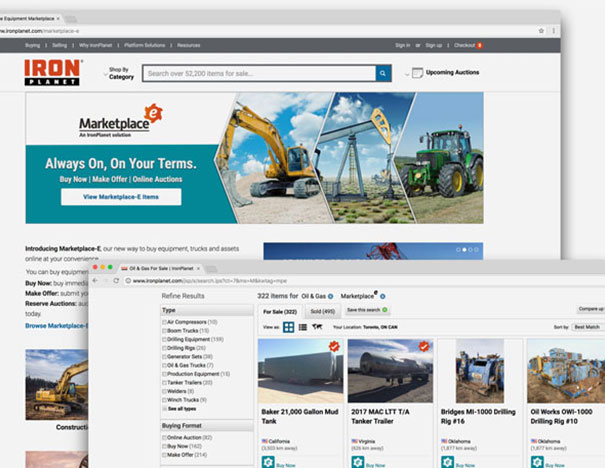This screenshot has height=468, width=605.
Task: Click the Upcoming Auctions calendar icon
Action: point(417,73)
